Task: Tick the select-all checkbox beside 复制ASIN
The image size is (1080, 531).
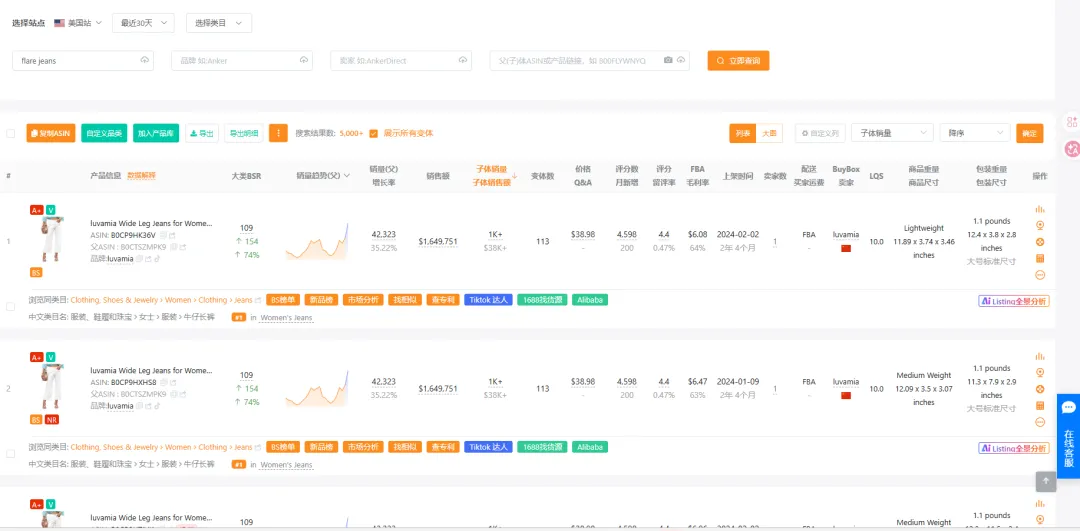Action: click(10, 134)
